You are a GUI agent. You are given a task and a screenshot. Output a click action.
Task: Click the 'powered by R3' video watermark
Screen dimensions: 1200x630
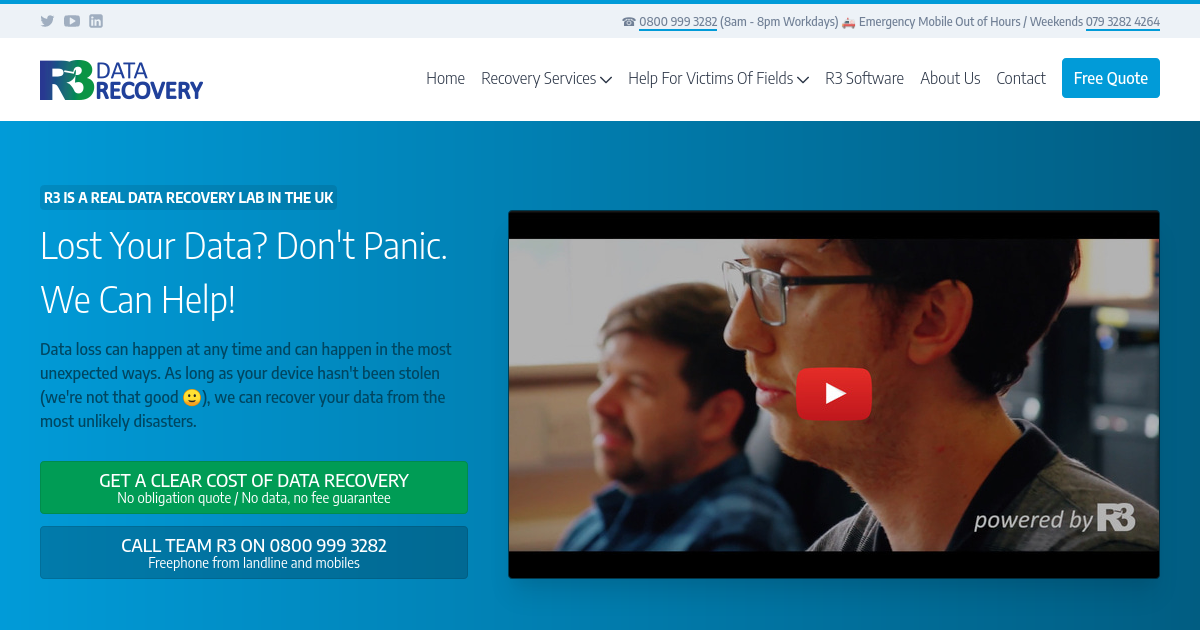1054,519
